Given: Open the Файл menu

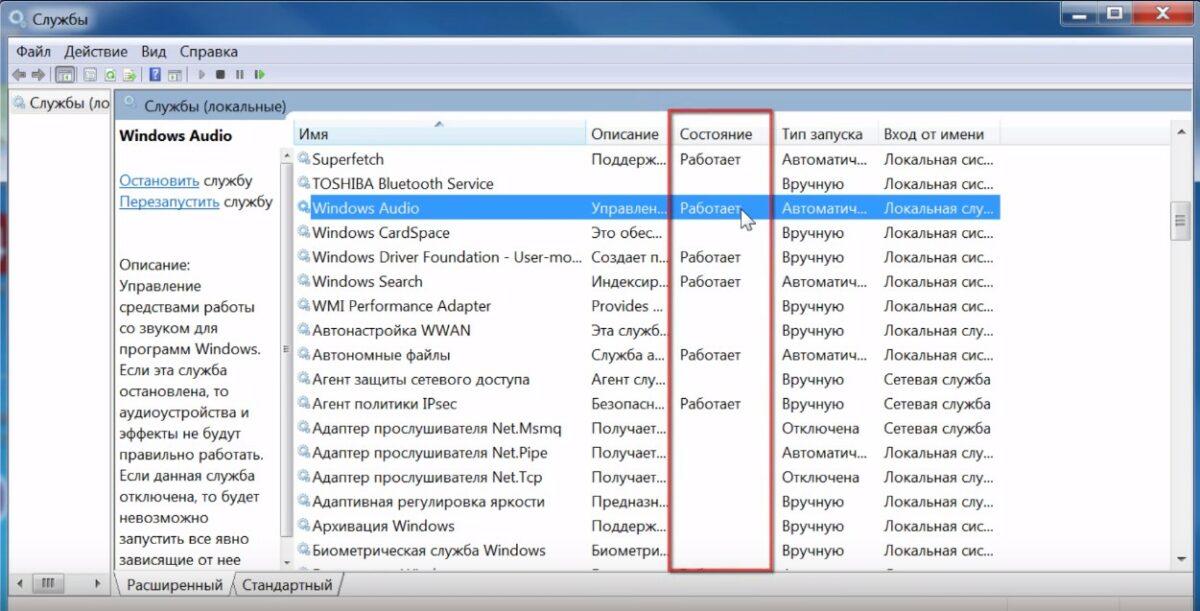Looking at the screenshot, I should (x=33, y=51).
